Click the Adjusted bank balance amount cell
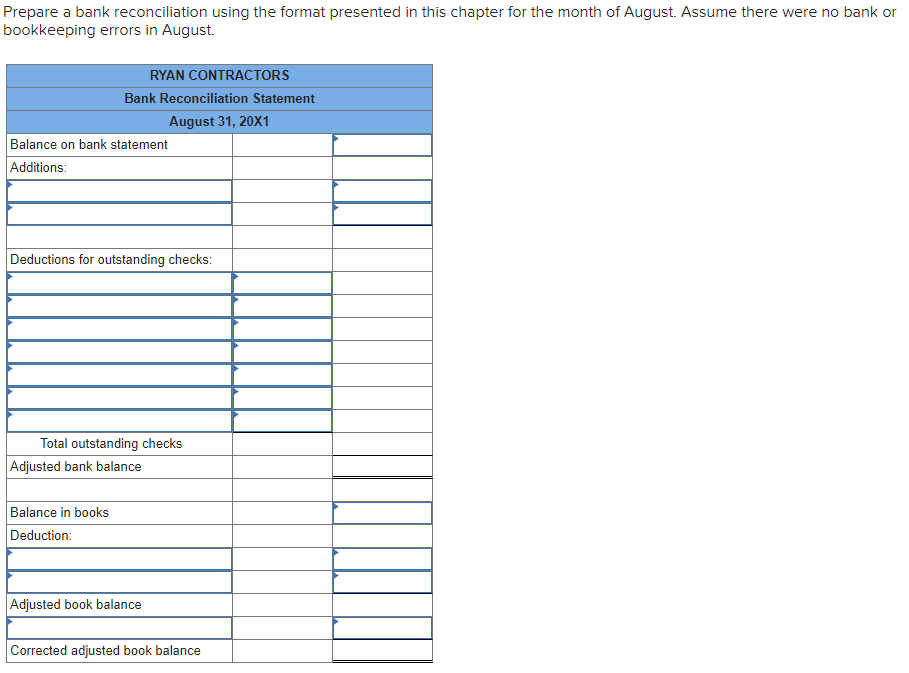Image resolution: width=909 pixels, height=673 pixels. click(382, 466)
